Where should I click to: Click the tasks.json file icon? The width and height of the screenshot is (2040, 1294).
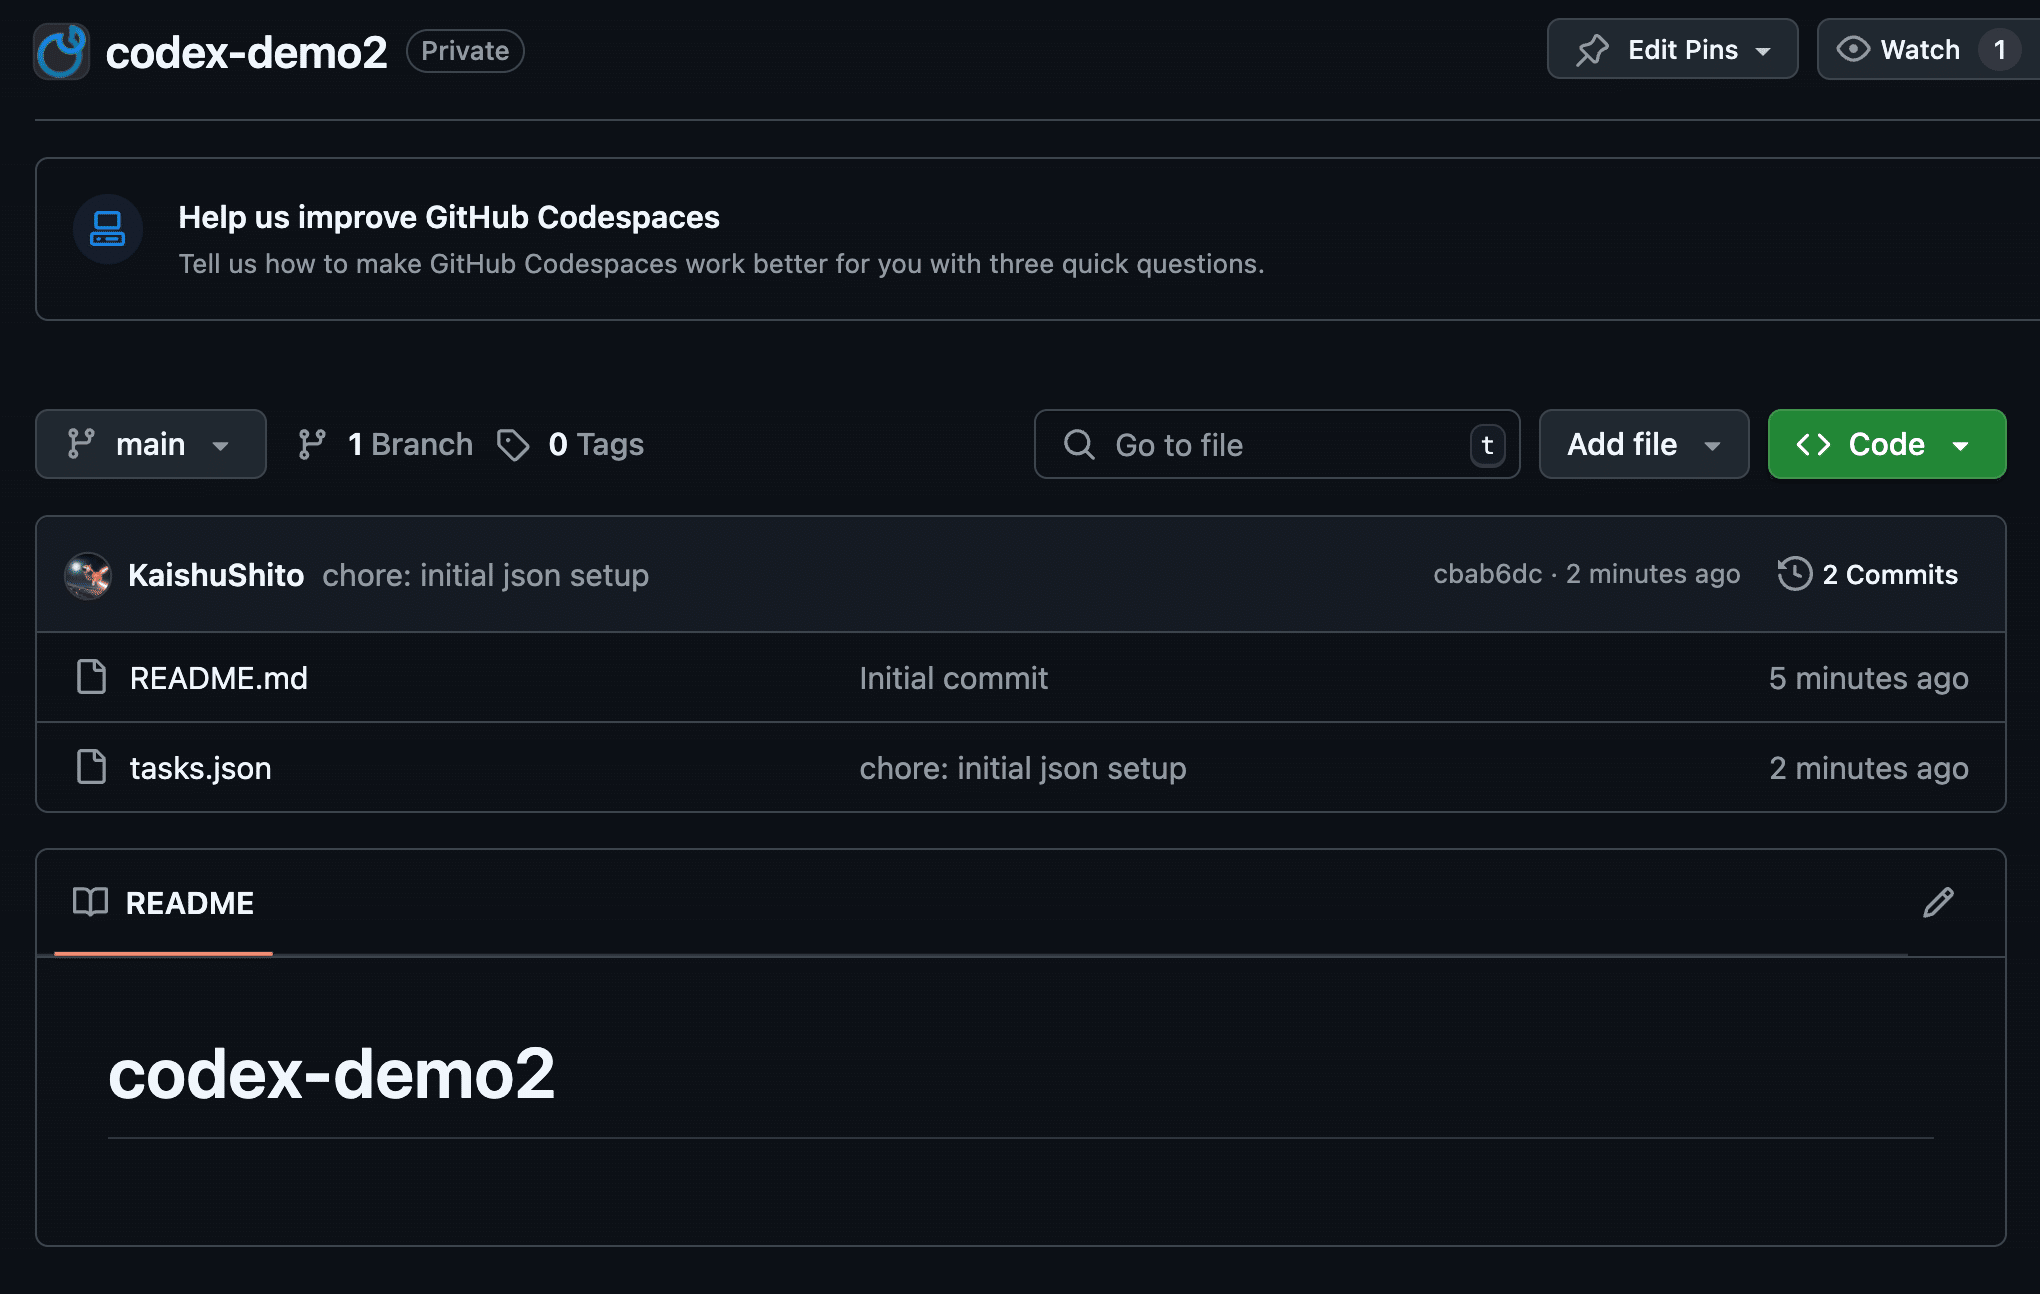pyautogui.click(x=92, y=767)
